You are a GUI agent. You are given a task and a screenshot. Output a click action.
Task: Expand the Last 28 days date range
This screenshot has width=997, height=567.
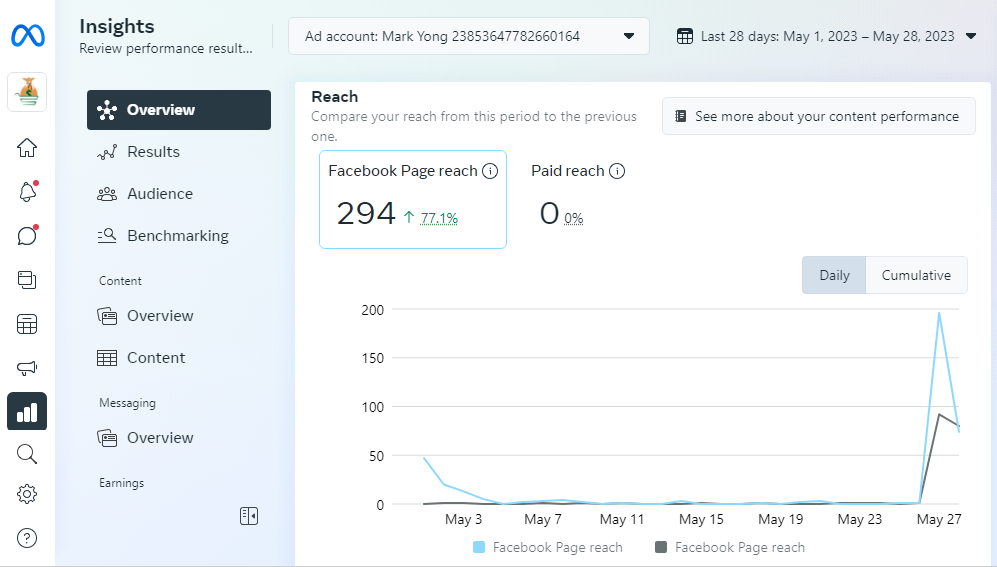tap(827, 36)
